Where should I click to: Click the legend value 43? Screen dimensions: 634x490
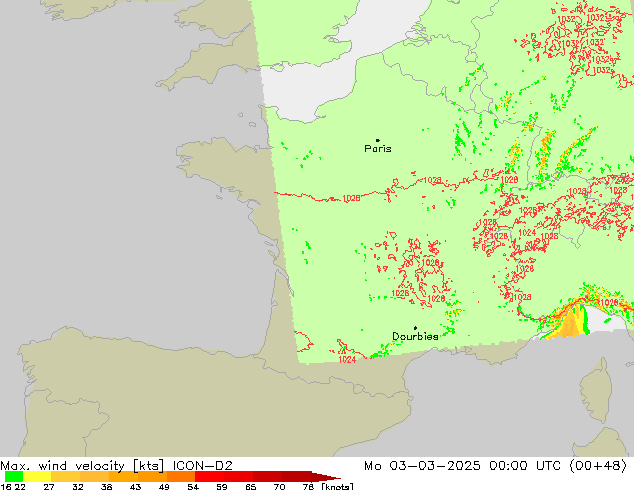click(135, 486)
